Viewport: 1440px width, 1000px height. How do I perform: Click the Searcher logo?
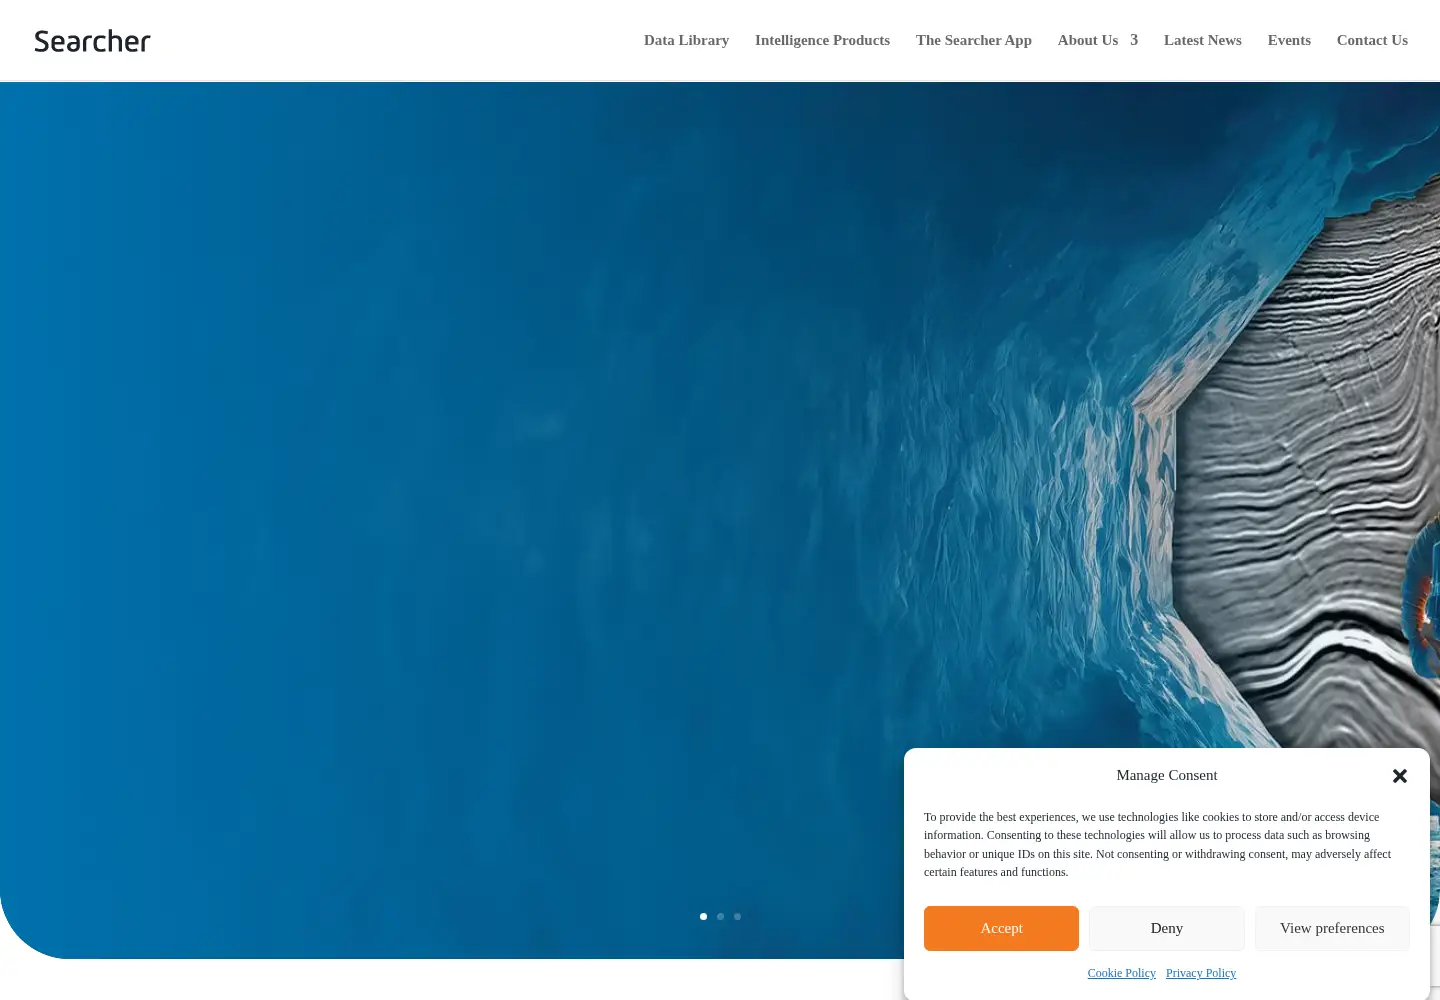92,41
